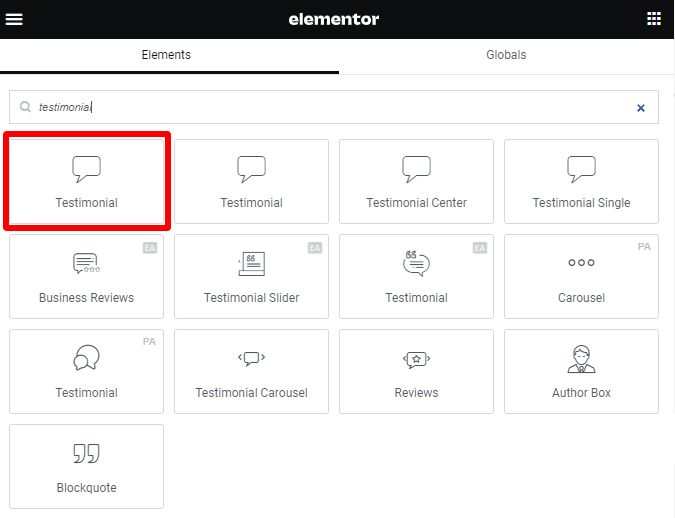Select the Testimonial Center widget
Image resolution: width=675 pixels, height=518 pixels.
pyautogui.click(x=416, y=181)
